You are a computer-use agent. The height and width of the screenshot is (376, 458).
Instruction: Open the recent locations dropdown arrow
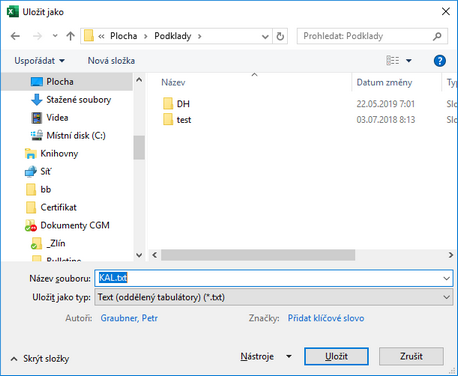(55, 36)
